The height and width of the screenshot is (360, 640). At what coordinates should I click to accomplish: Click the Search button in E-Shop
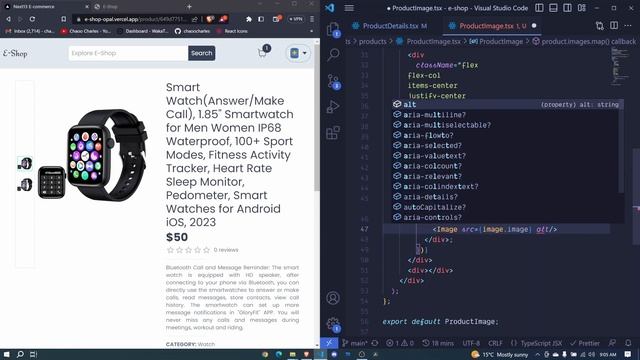click(x=202, y=53)
